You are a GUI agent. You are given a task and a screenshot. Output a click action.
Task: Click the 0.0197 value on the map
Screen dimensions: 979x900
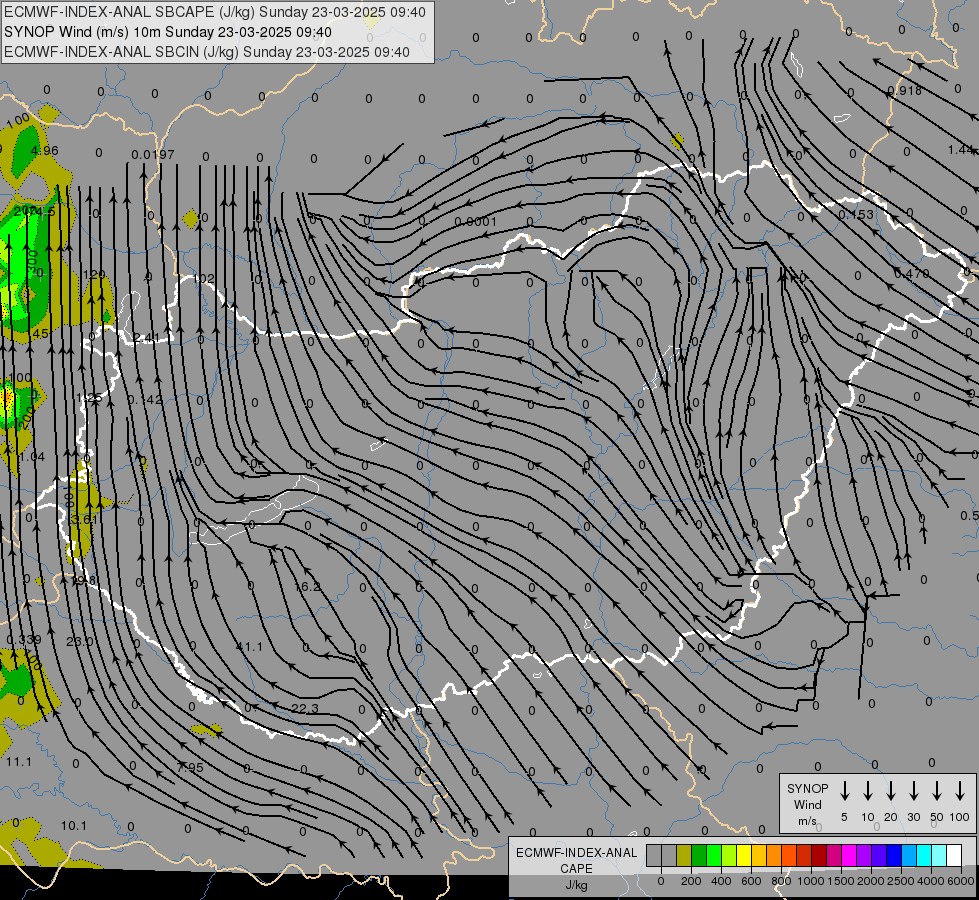pos(153,154)
